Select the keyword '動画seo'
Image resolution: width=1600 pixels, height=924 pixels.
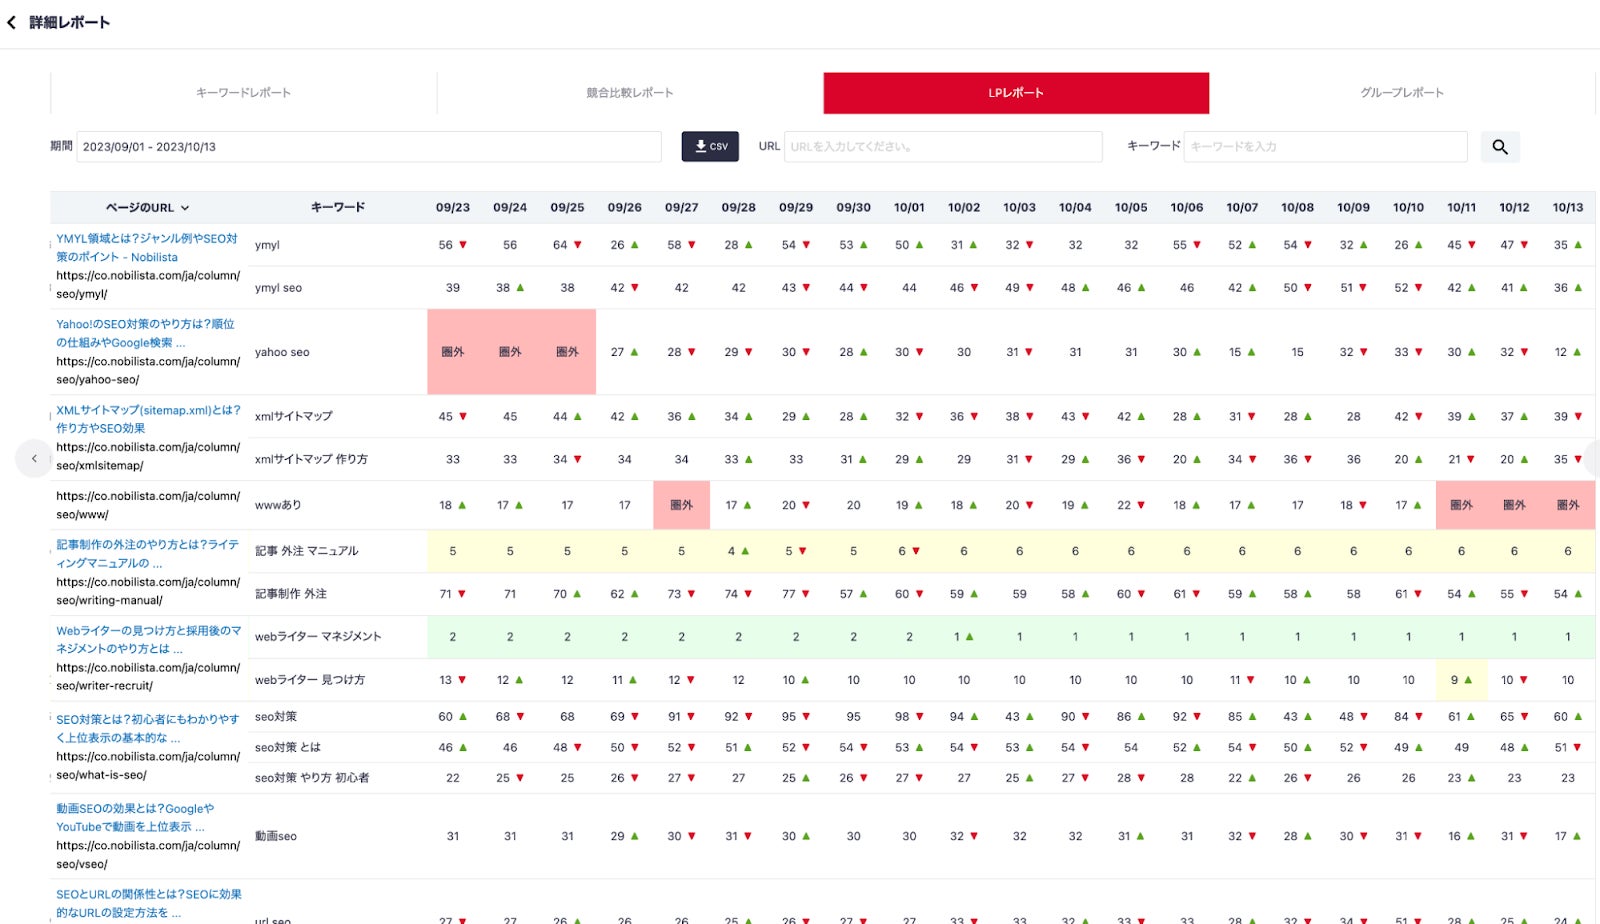click(275, 836)
